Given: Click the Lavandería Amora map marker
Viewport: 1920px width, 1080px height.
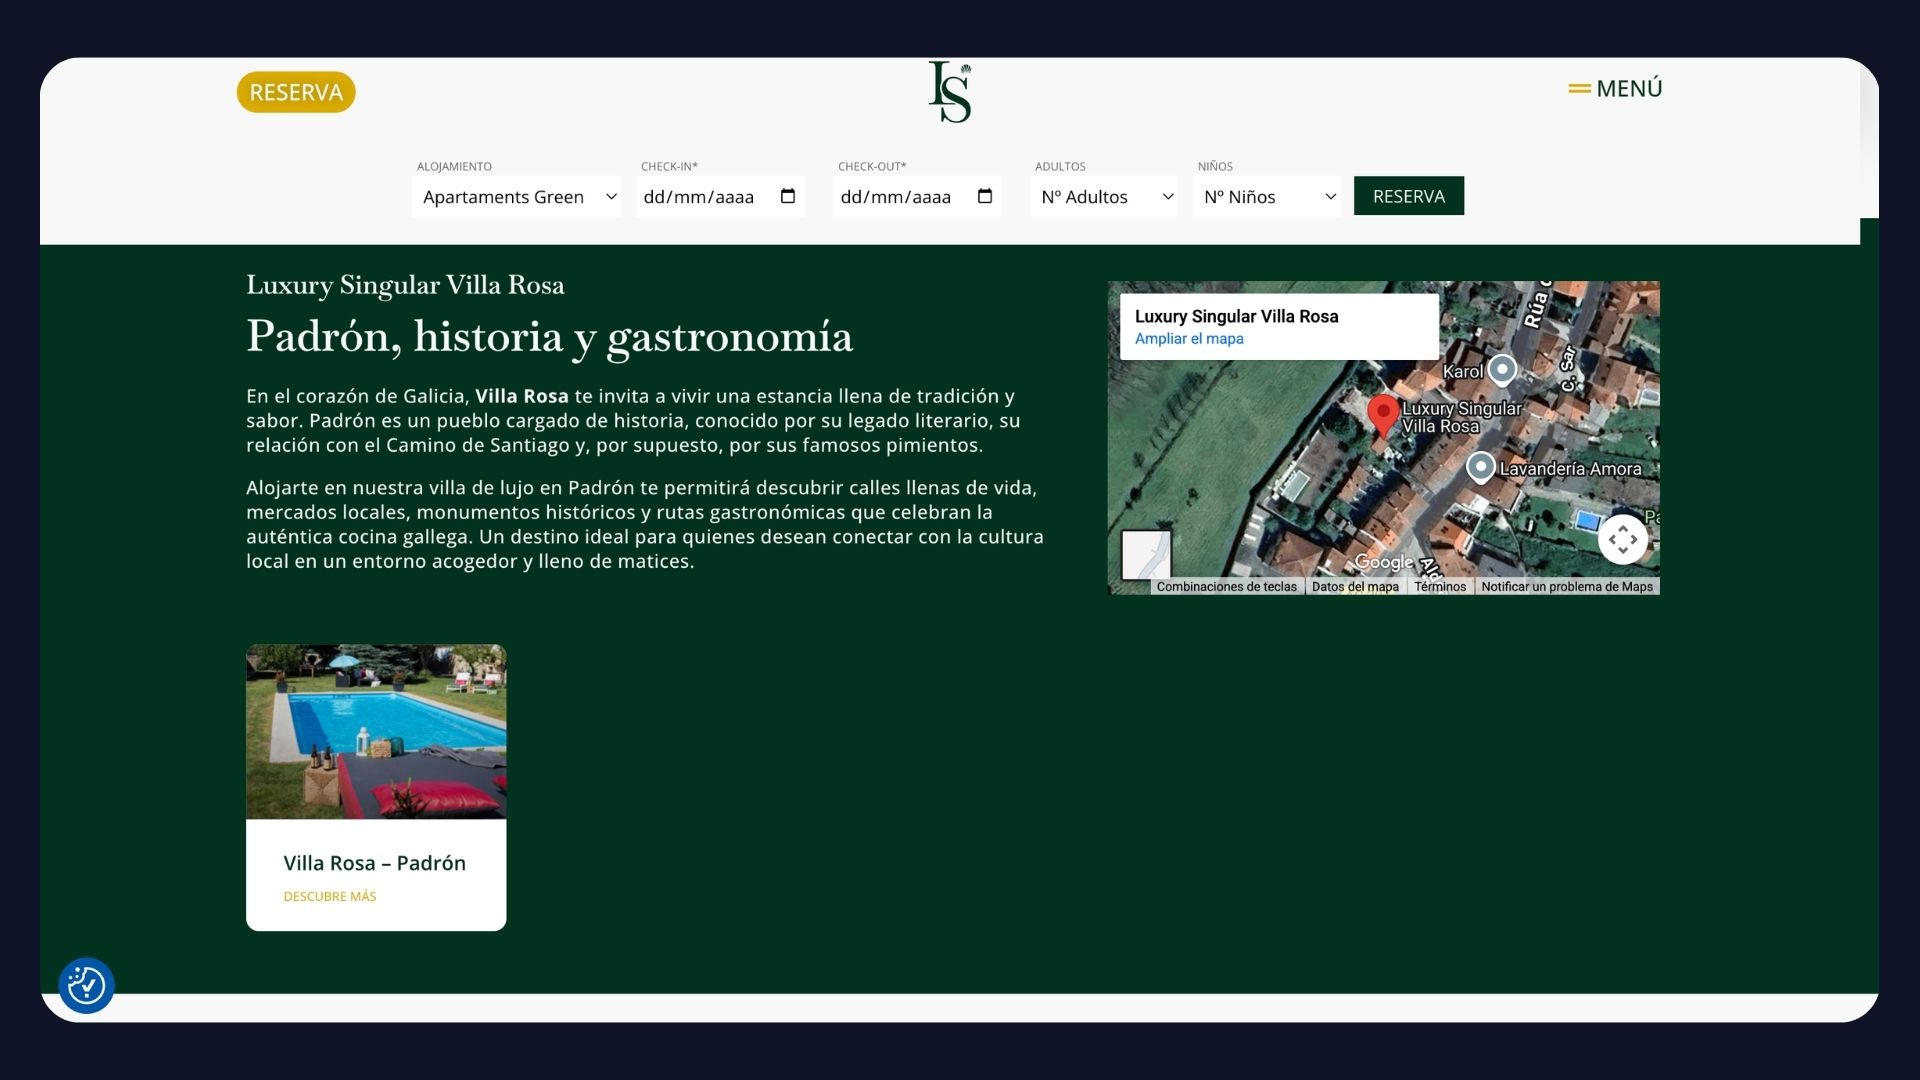Looking at the screenshot, I should (1480, 466).
